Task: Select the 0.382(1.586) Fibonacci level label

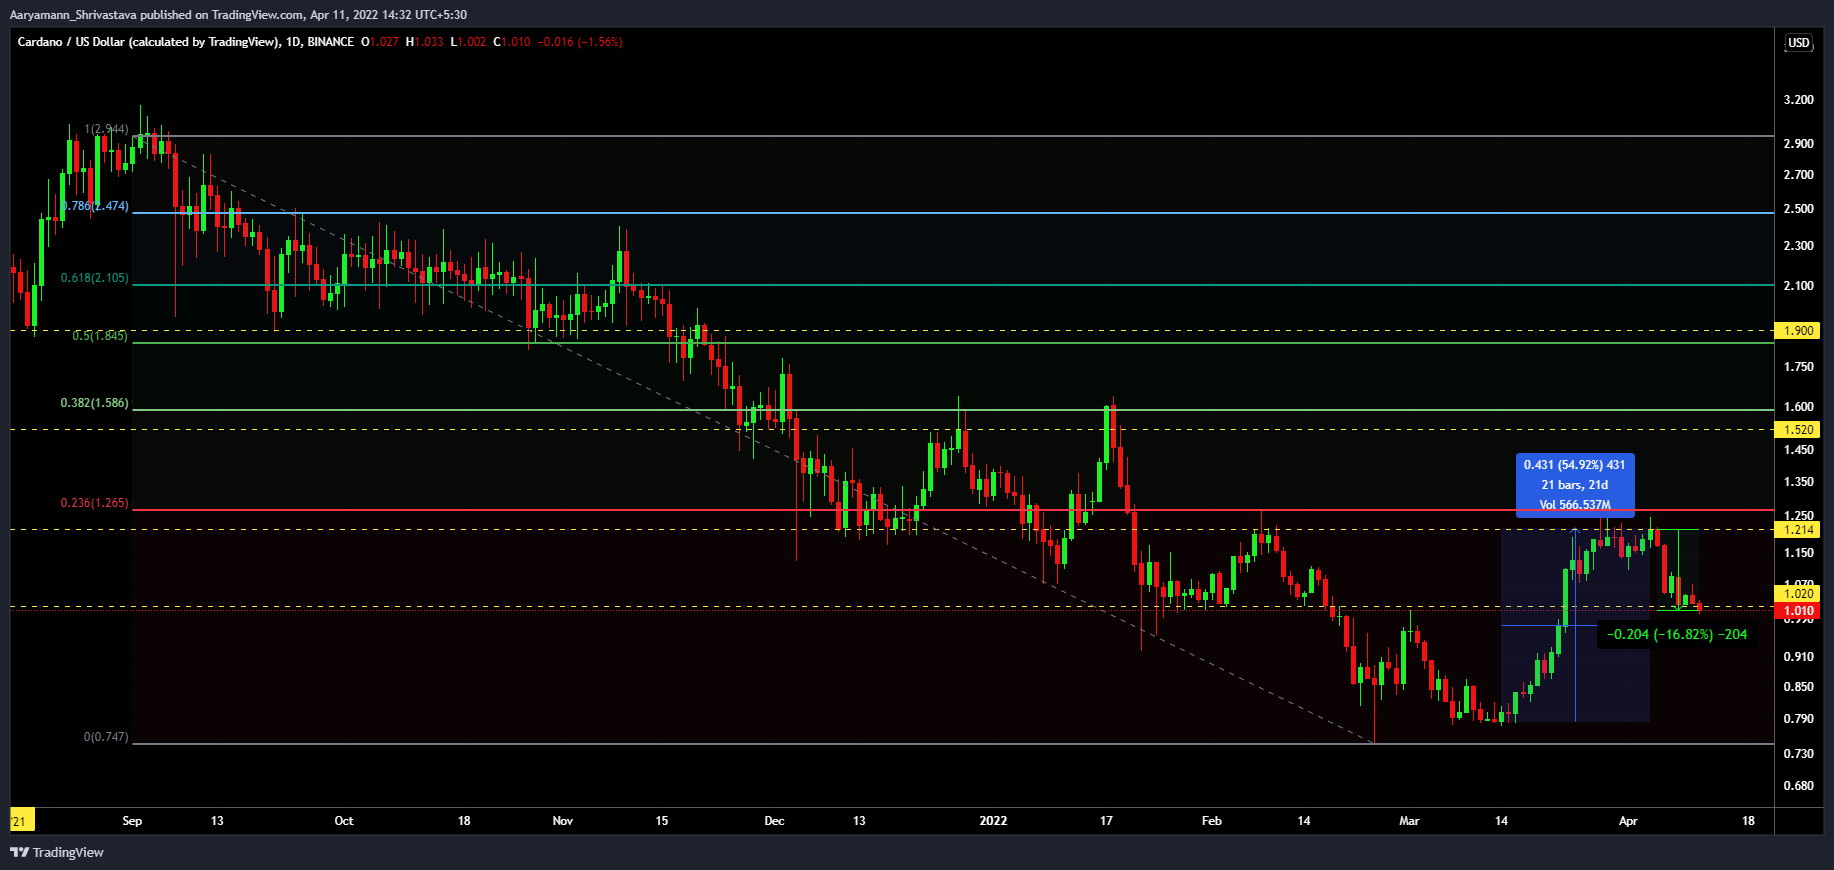Action: pyautogui.click(x=95, y=403)
